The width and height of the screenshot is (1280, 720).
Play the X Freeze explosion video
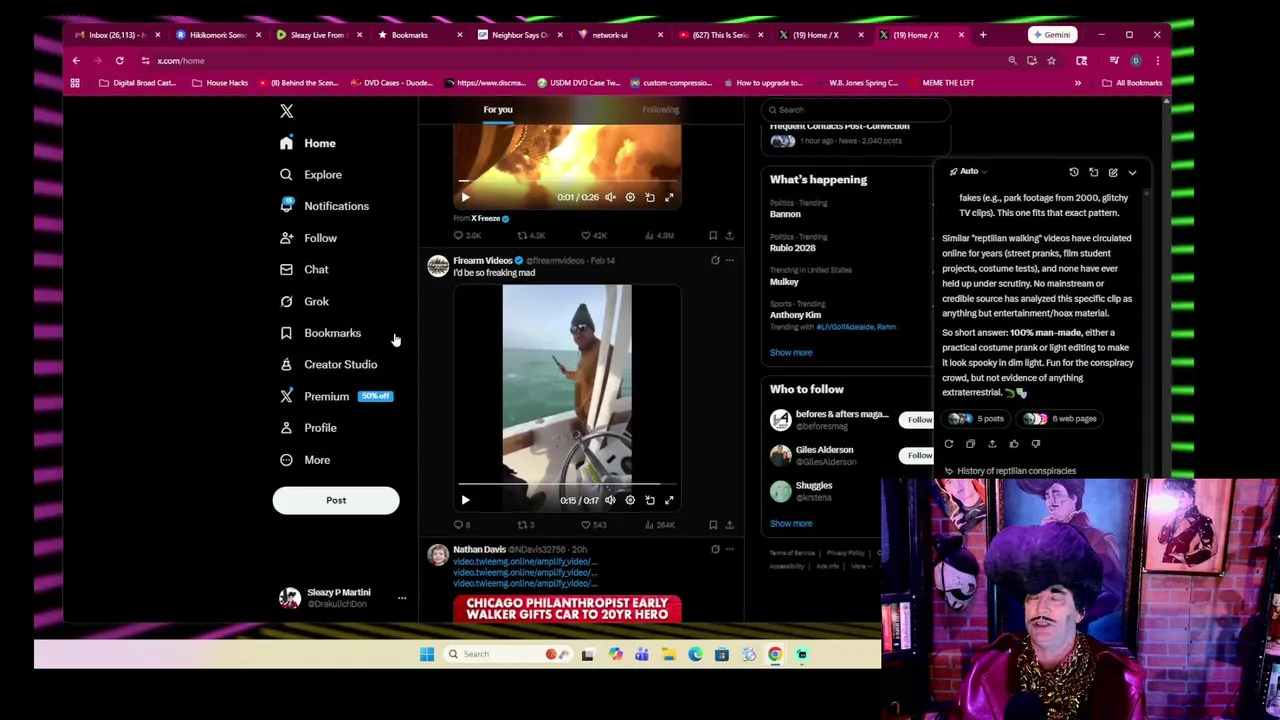point(465,198)
